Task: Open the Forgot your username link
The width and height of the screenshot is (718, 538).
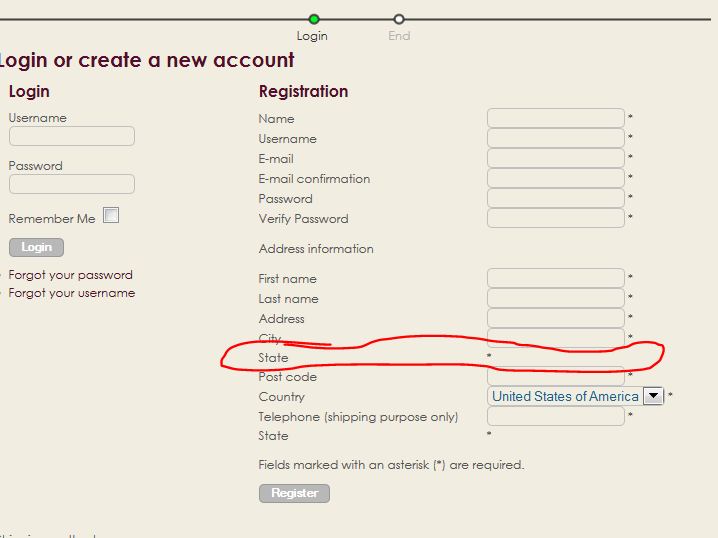Action: click(x=72, y=293)
